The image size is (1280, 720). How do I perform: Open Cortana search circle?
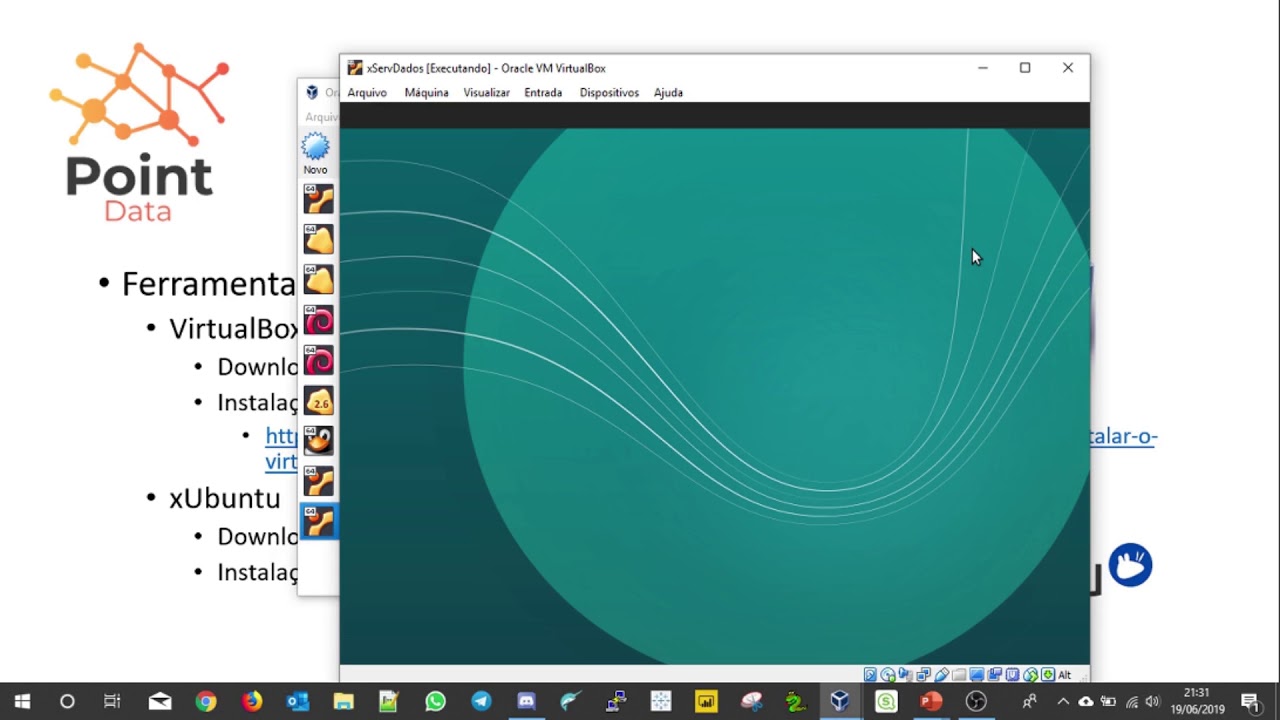click(67, 701)
